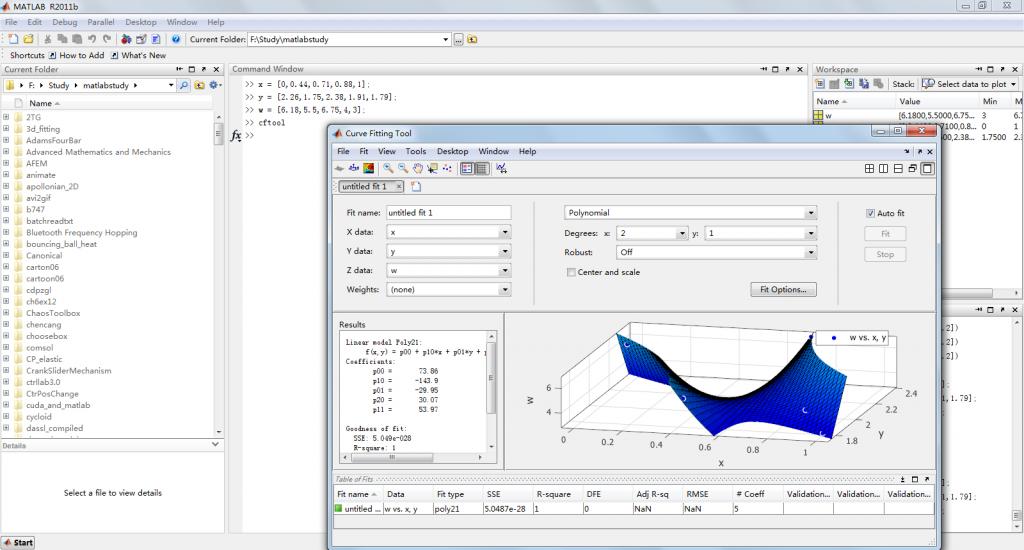Screen dimensions: 1024x550
Task: Click the Windows Start button
Action: click(x=18, y=542)
